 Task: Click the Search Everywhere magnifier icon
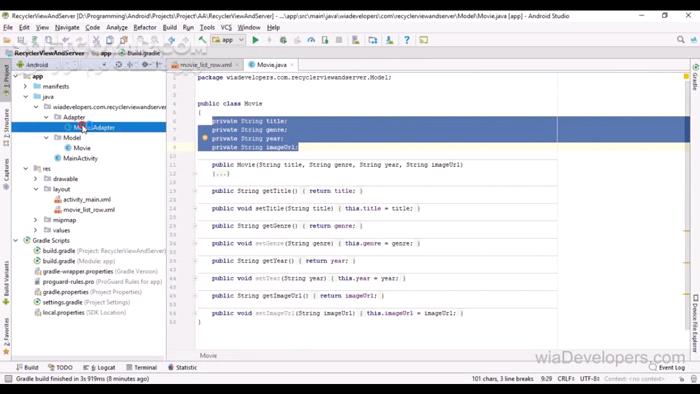tap(680, 40)
